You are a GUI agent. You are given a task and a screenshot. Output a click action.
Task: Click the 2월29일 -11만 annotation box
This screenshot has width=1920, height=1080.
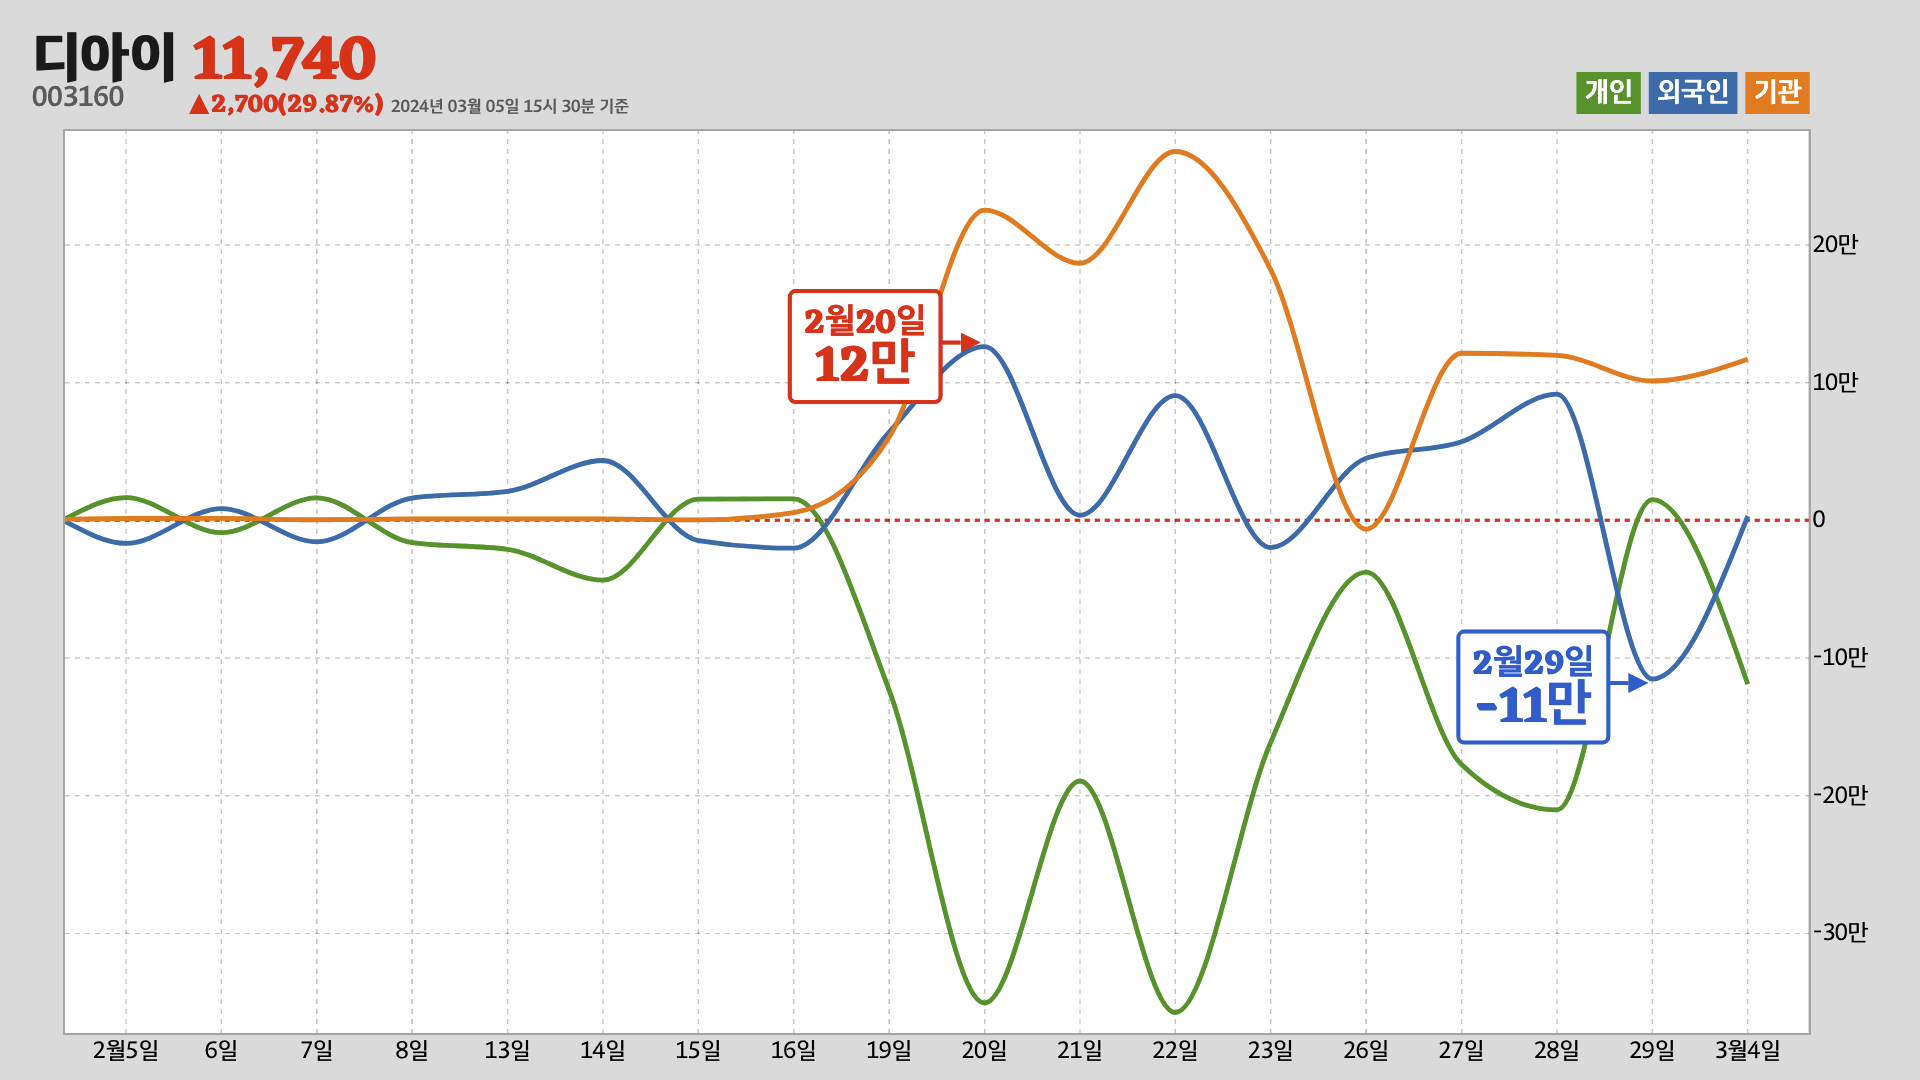pyautogui.click(x=1533, y=687)
